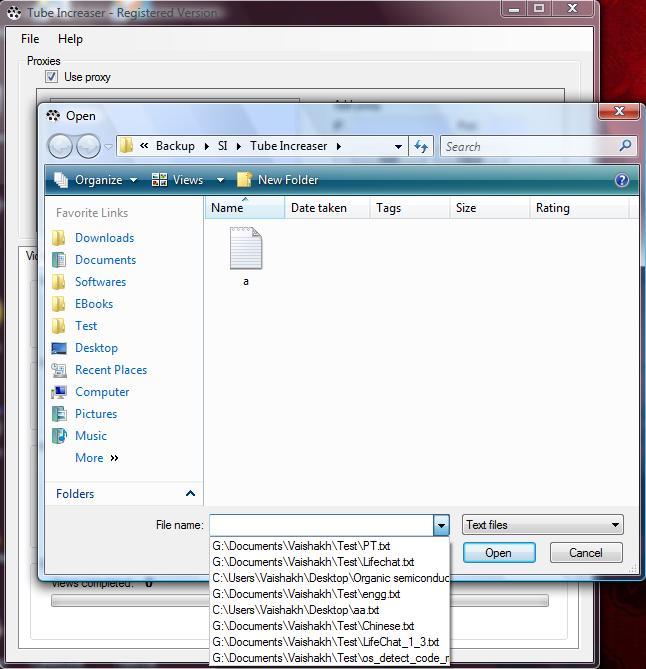The image size is (646, 669).
Task: Open the Downloads favorite link
Action: [105, 238]
